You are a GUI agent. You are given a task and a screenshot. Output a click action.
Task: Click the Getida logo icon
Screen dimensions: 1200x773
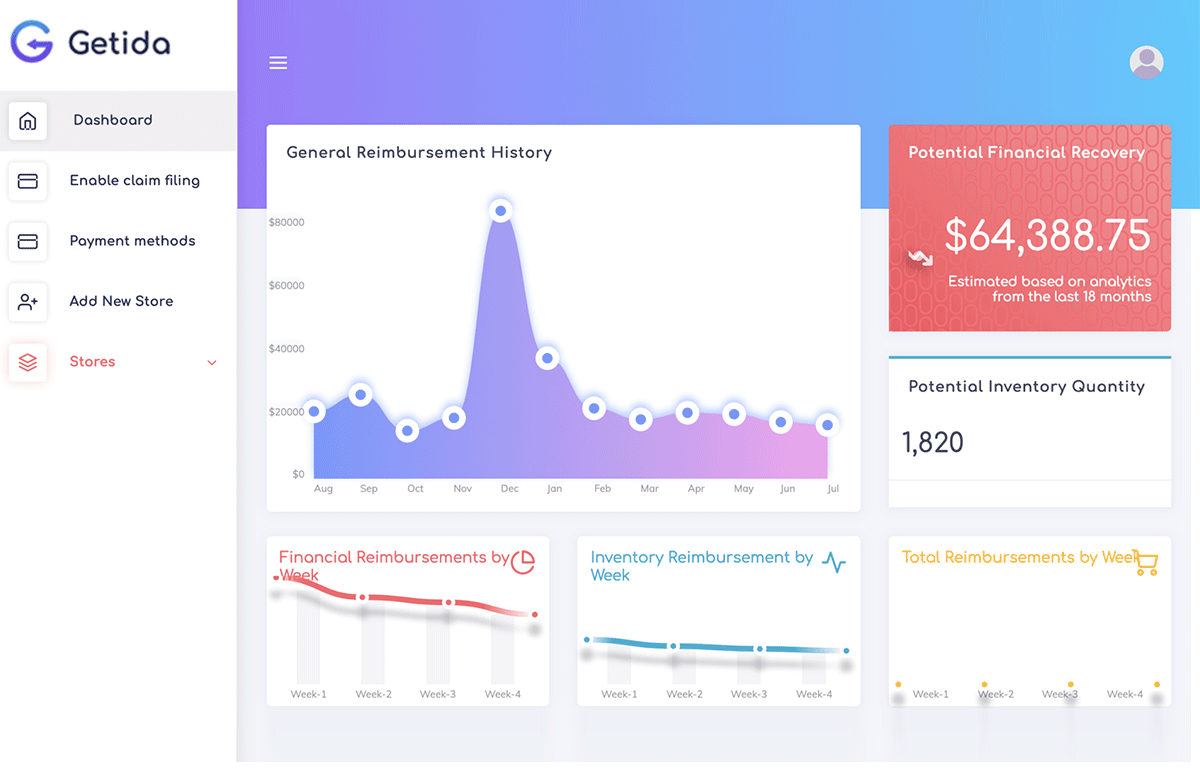(x=31, y=42)
